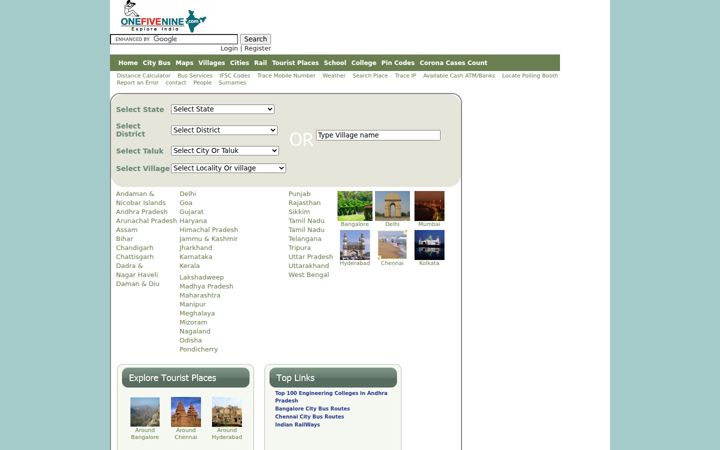Open the Login link
This screenshot has width=720, height=450.
click(x=229, y=48)
